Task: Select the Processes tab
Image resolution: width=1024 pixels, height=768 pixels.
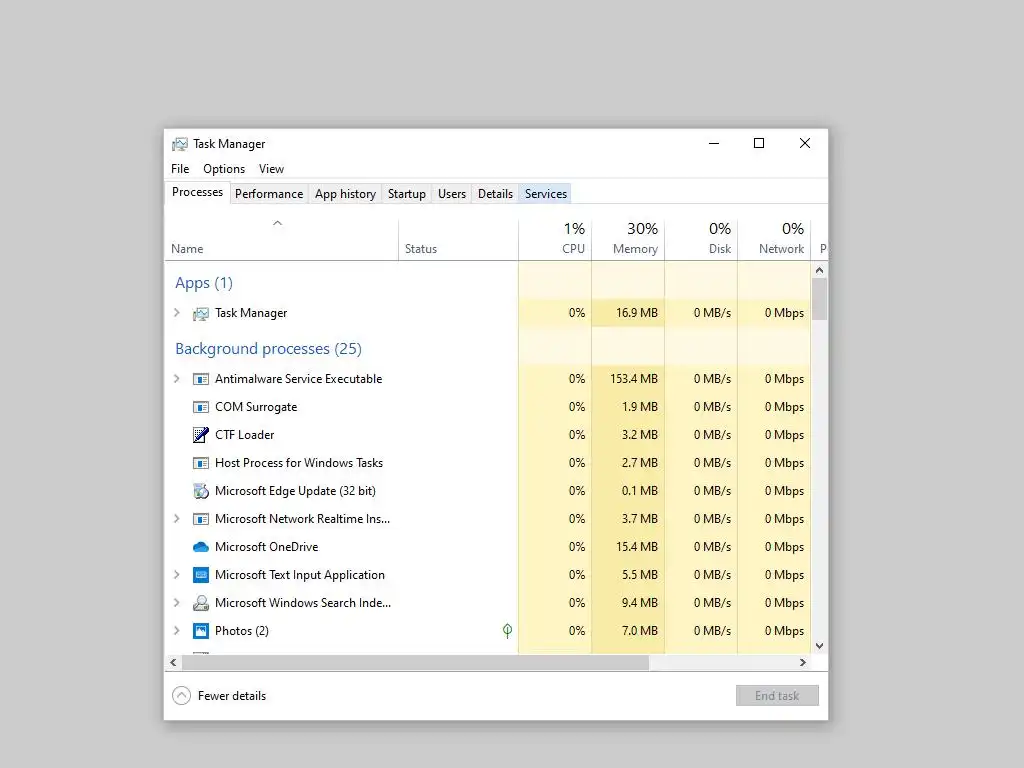Action: click(197, 192)
